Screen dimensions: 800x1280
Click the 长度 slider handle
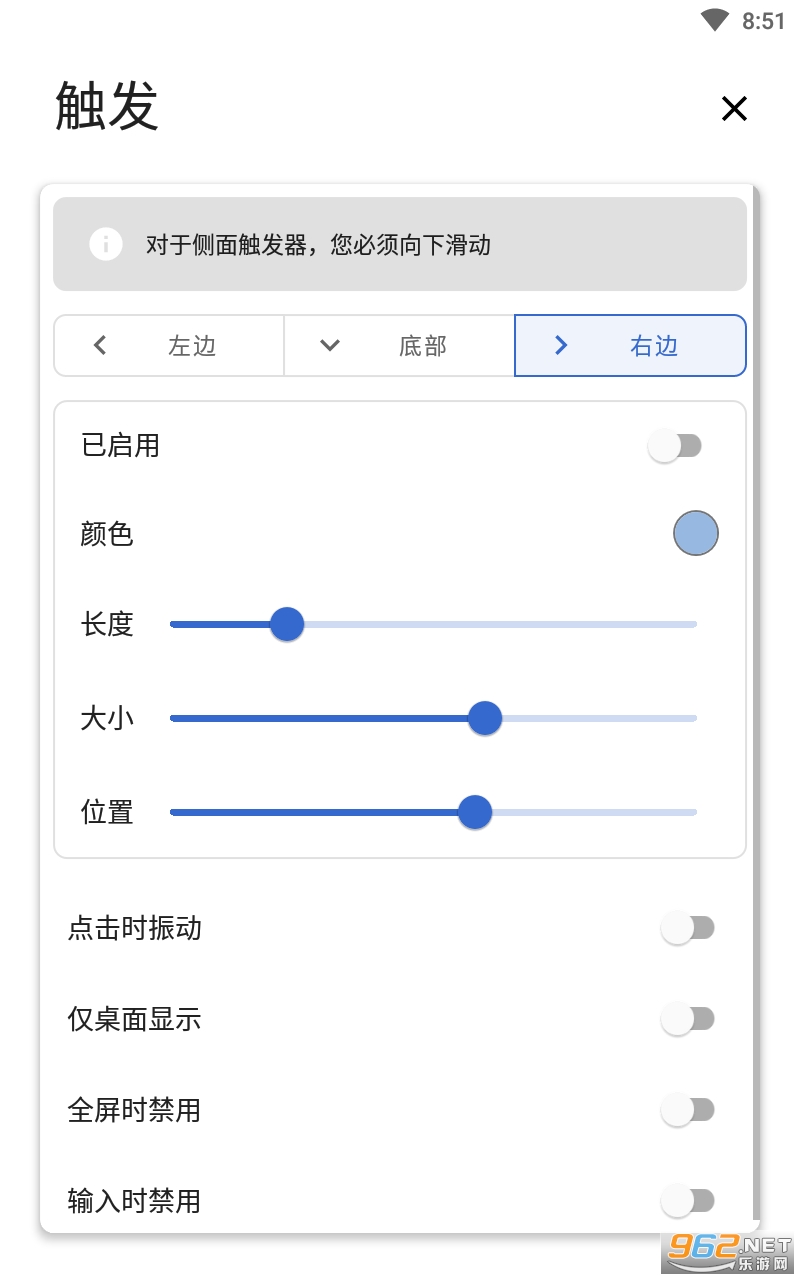tap(287, 624)
